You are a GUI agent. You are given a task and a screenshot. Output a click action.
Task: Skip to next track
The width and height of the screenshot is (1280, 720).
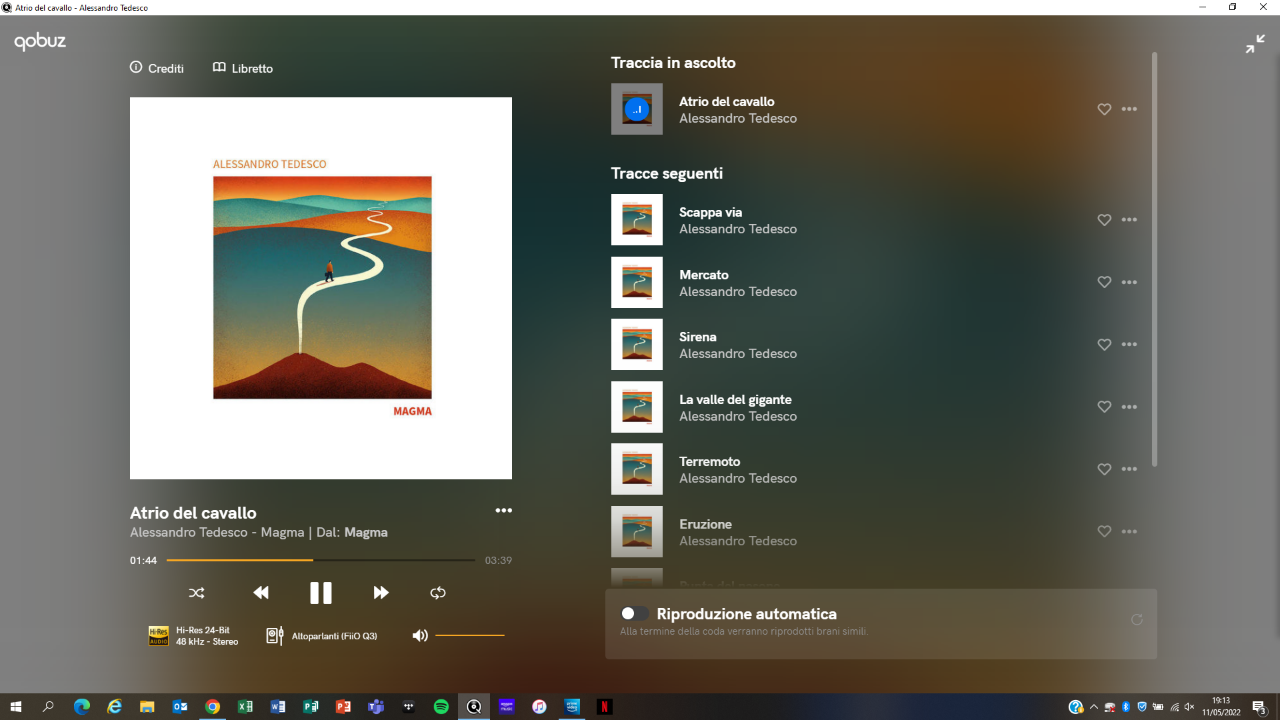point(381,593)
